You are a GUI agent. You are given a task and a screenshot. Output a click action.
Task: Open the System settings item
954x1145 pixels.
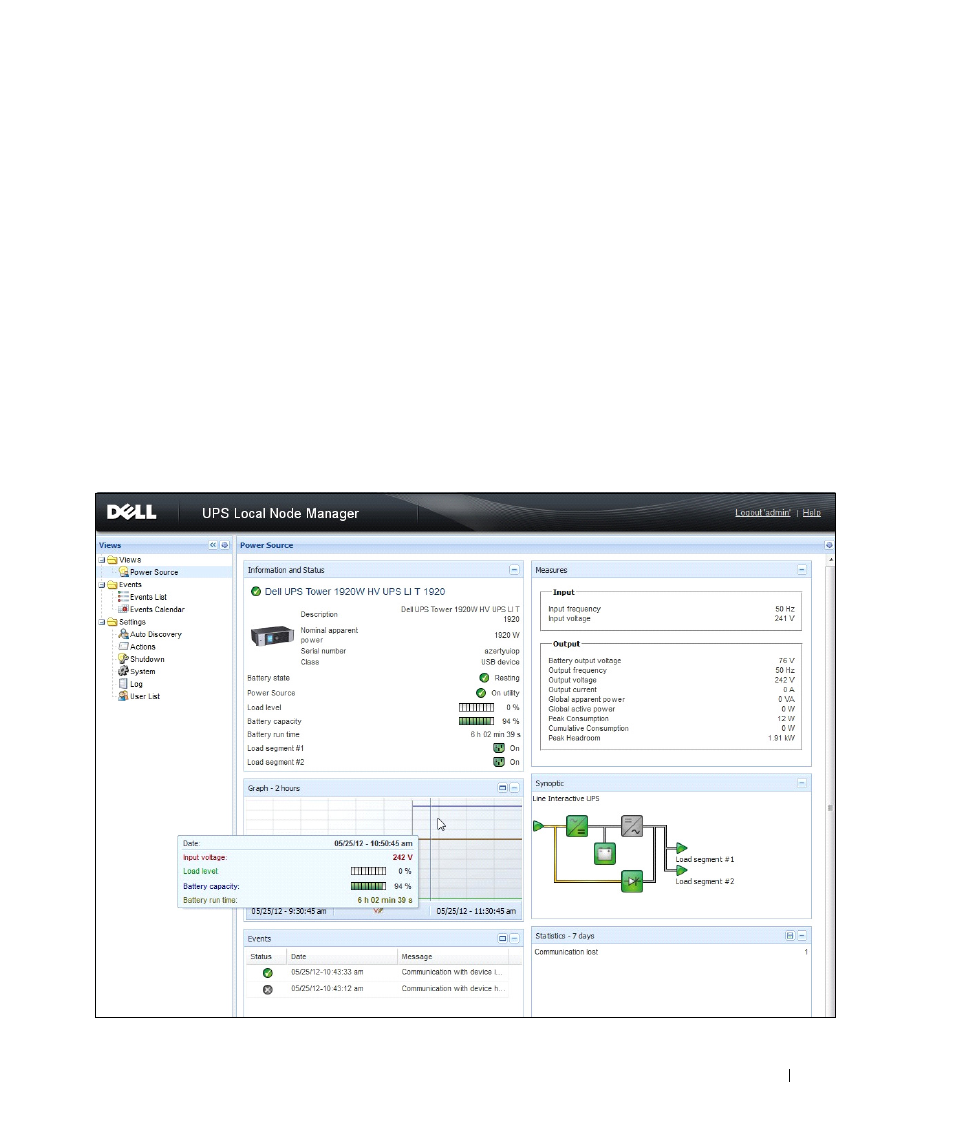(x=142, y=672)
